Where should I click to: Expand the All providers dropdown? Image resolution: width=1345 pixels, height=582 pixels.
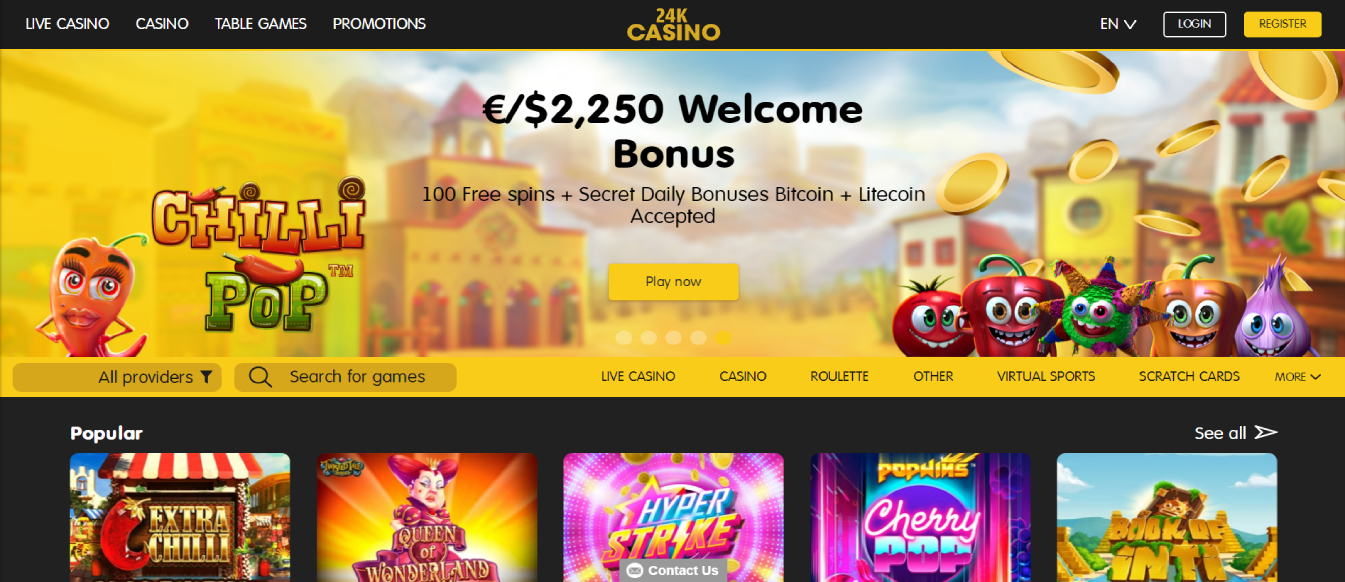click(117, 377)
